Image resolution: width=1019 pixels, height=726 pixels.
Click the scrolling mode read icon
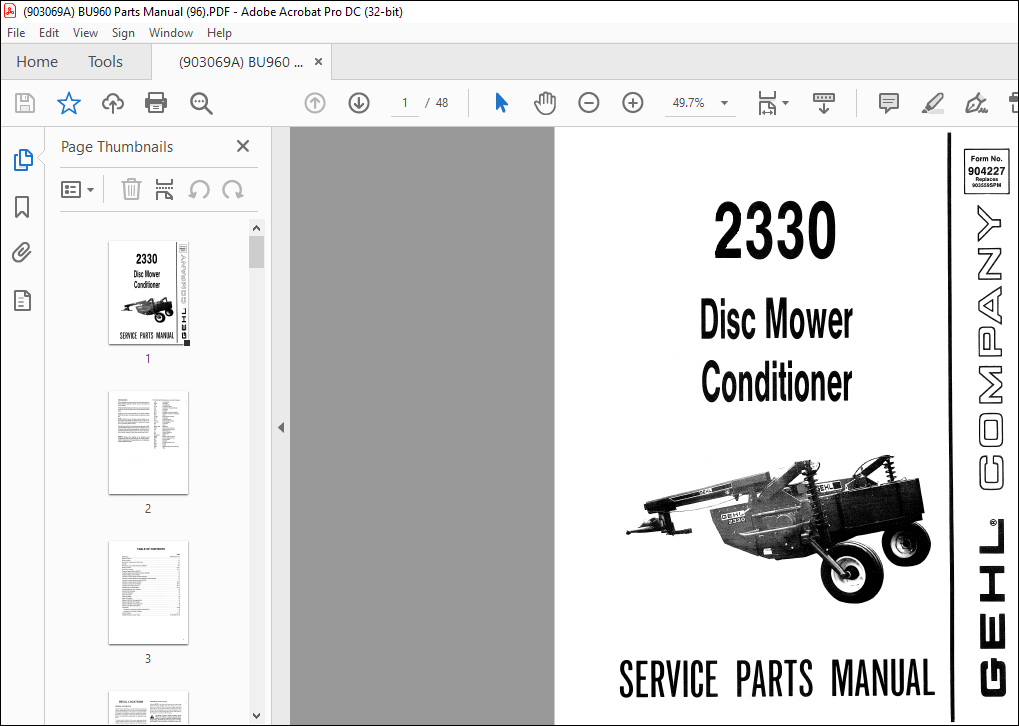823,103
